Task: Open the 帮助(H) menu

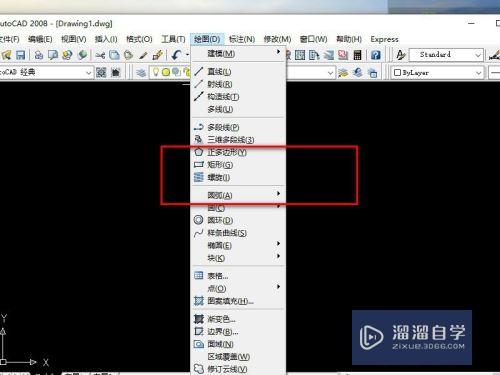Action: [349, 39]
